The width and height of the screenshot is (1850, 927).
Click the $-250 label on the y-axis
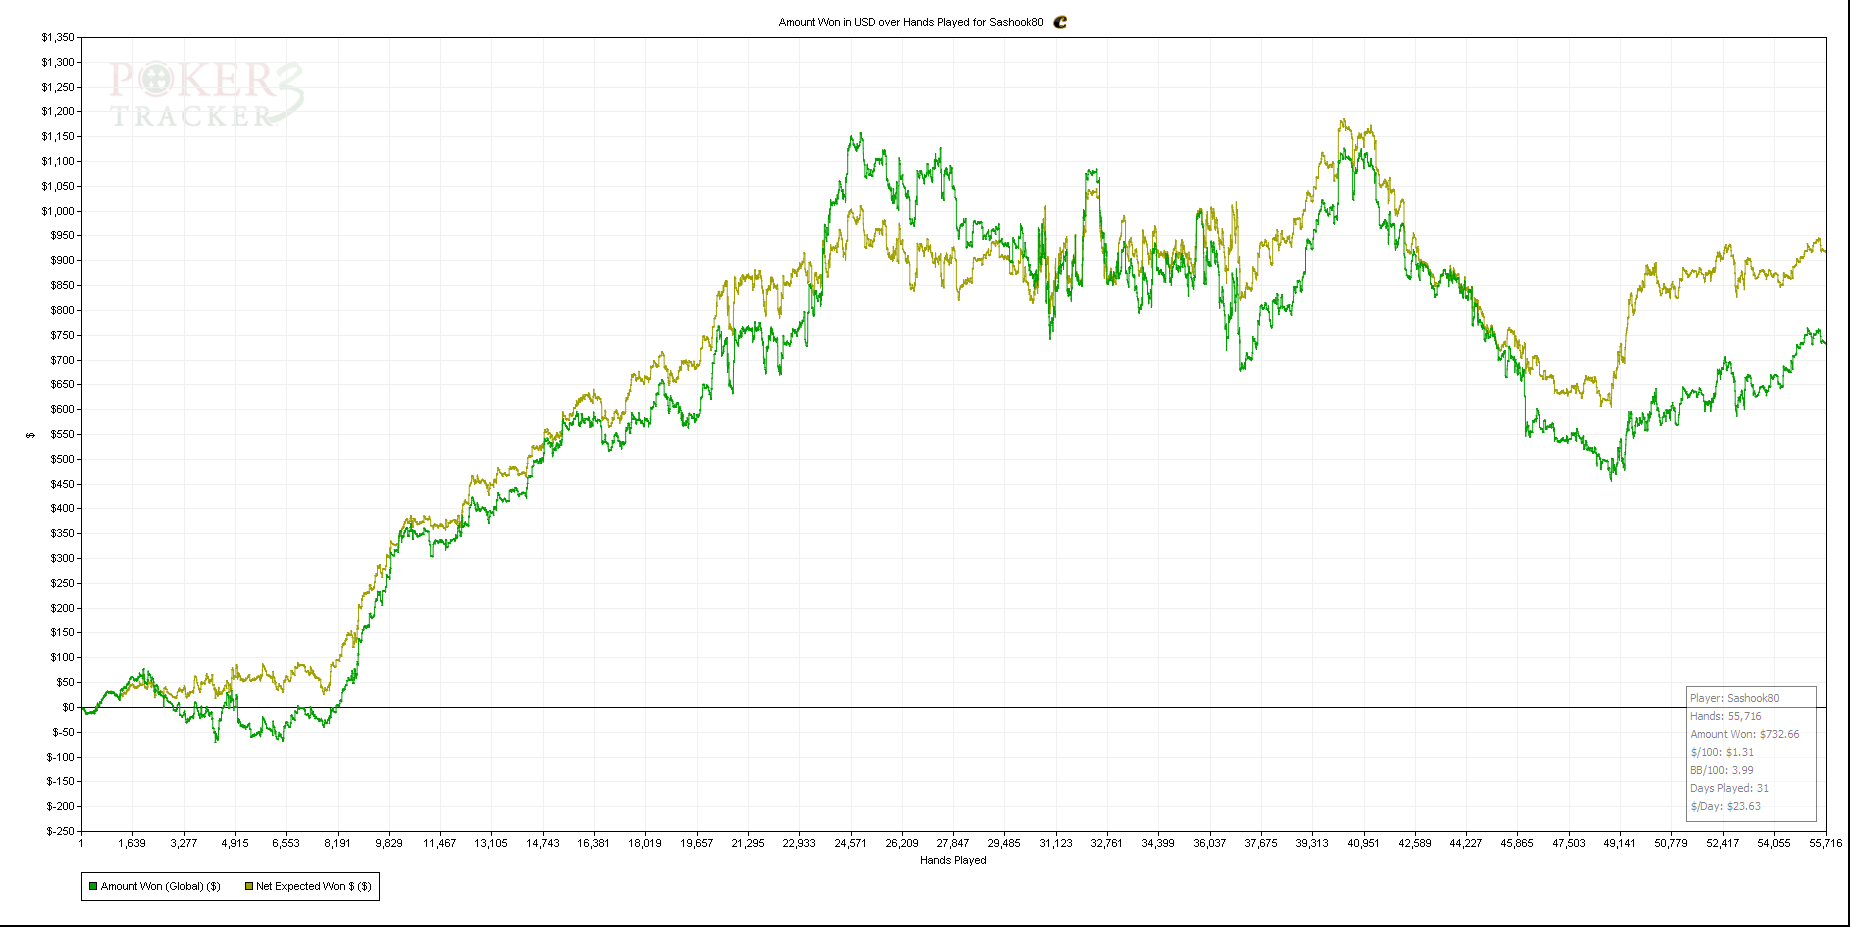point(60,831)
